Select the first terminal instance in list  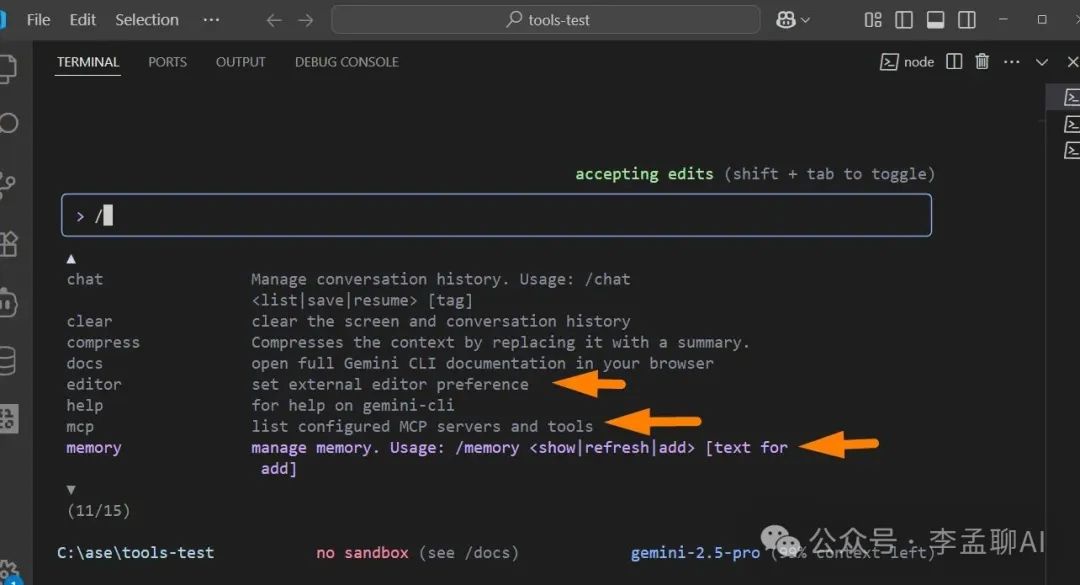pos(1071,97)
